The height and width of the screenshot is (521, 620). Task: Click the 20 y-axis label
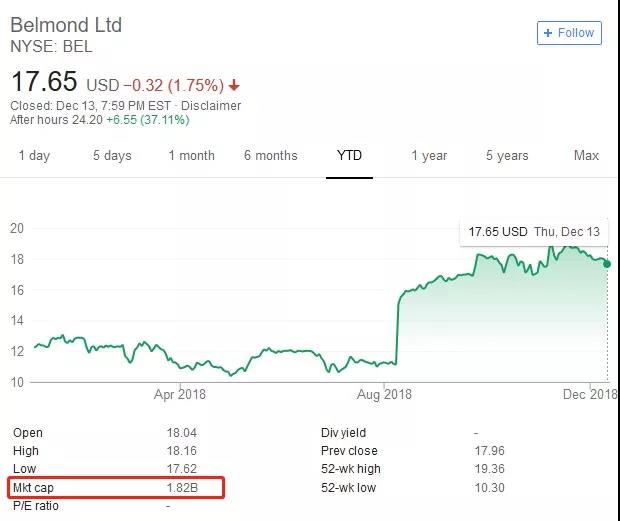point(17,228)
